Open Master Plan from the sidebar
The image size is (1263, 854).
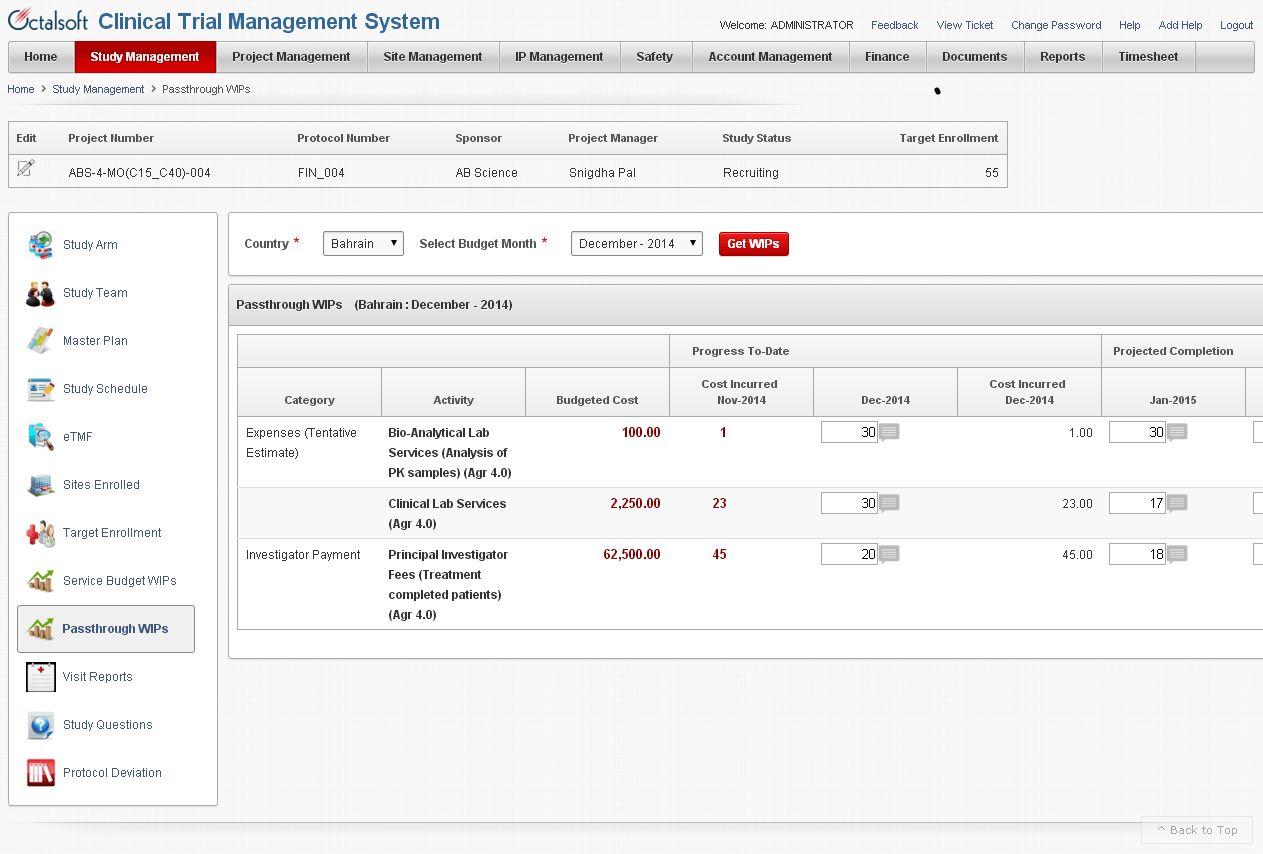[x=40, y=340]
